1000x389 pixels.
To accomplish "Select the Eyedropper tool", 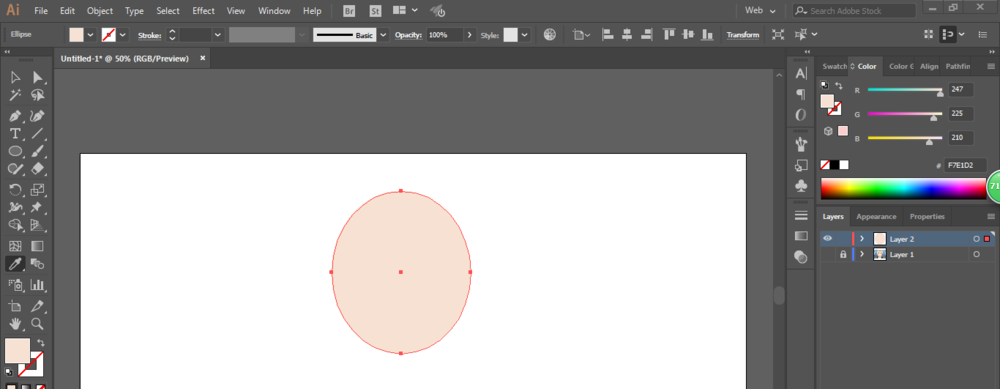I will pos(15,263).
